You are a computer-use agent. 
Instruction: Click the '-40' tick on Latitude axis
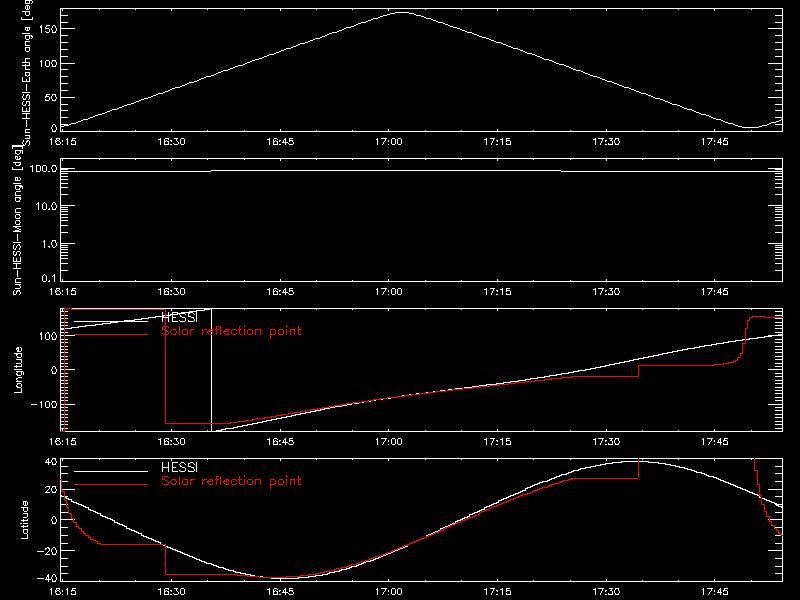[47, 579]
